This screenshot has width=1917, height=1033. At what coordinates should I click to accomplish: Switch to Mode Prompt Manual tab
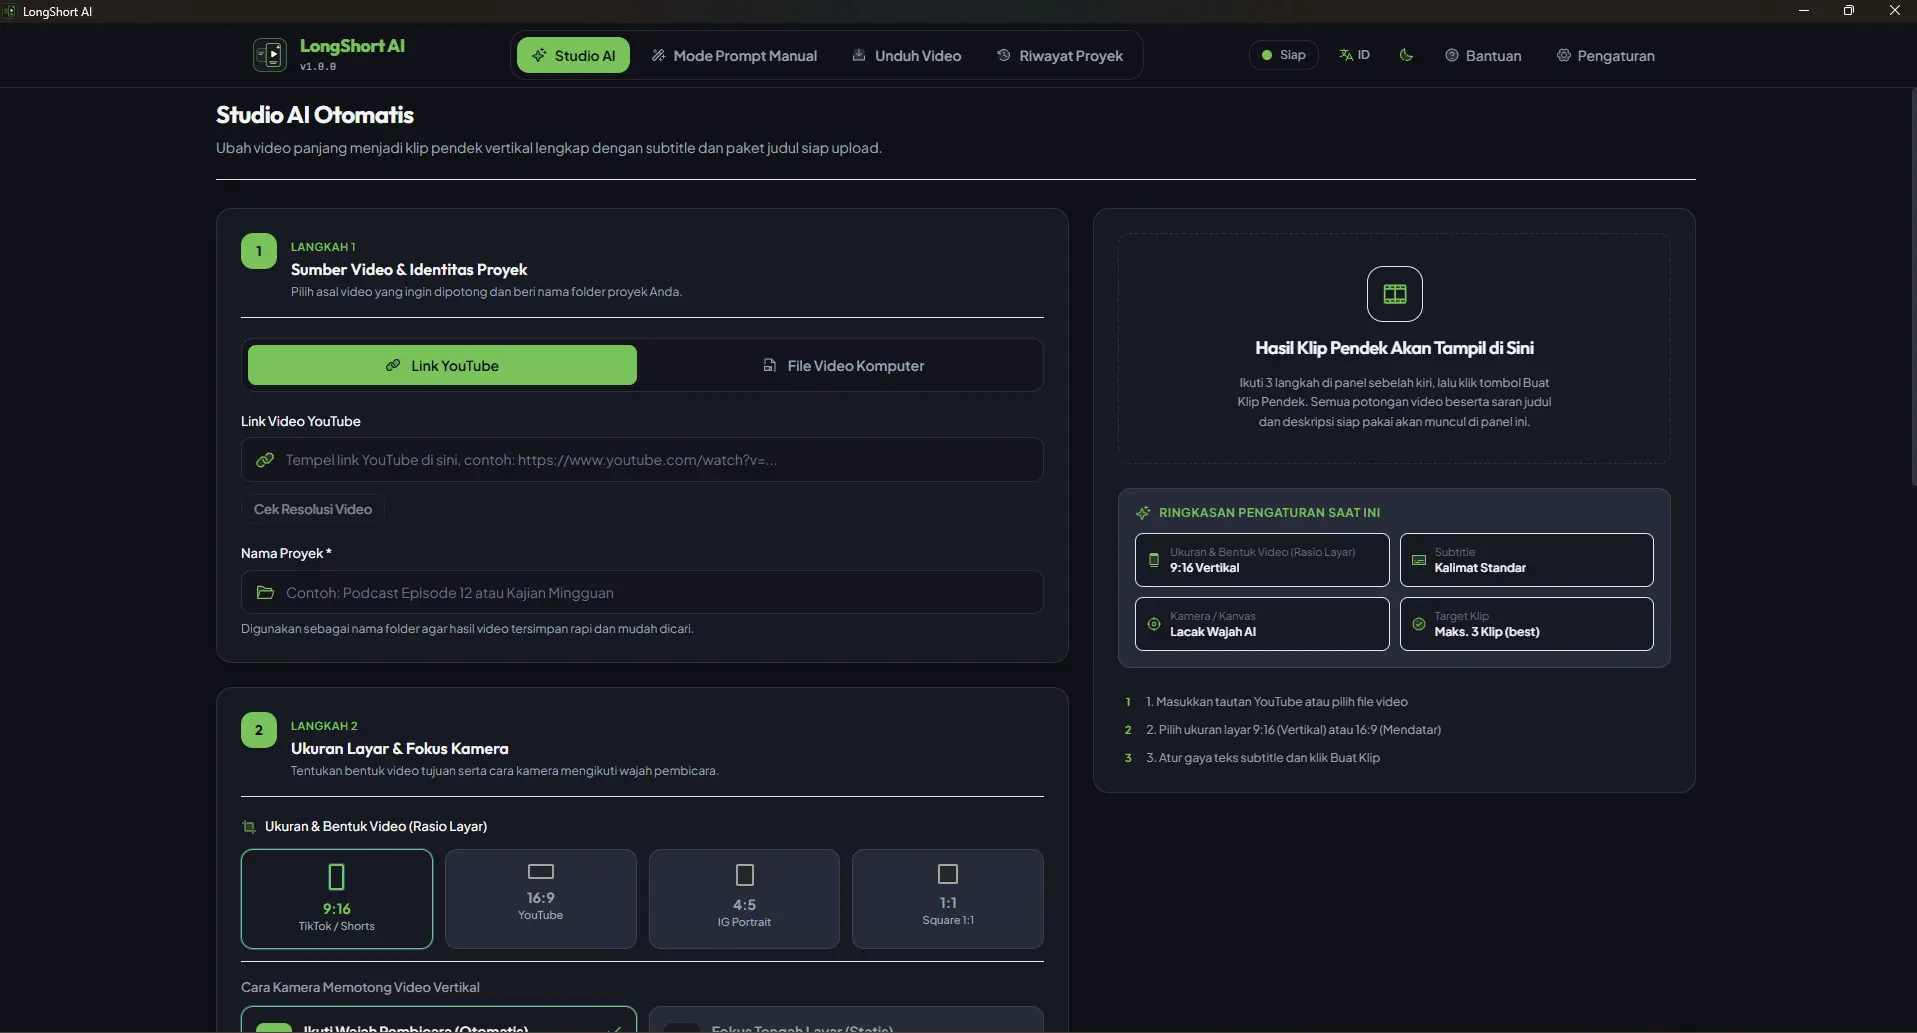pos(734,55)
